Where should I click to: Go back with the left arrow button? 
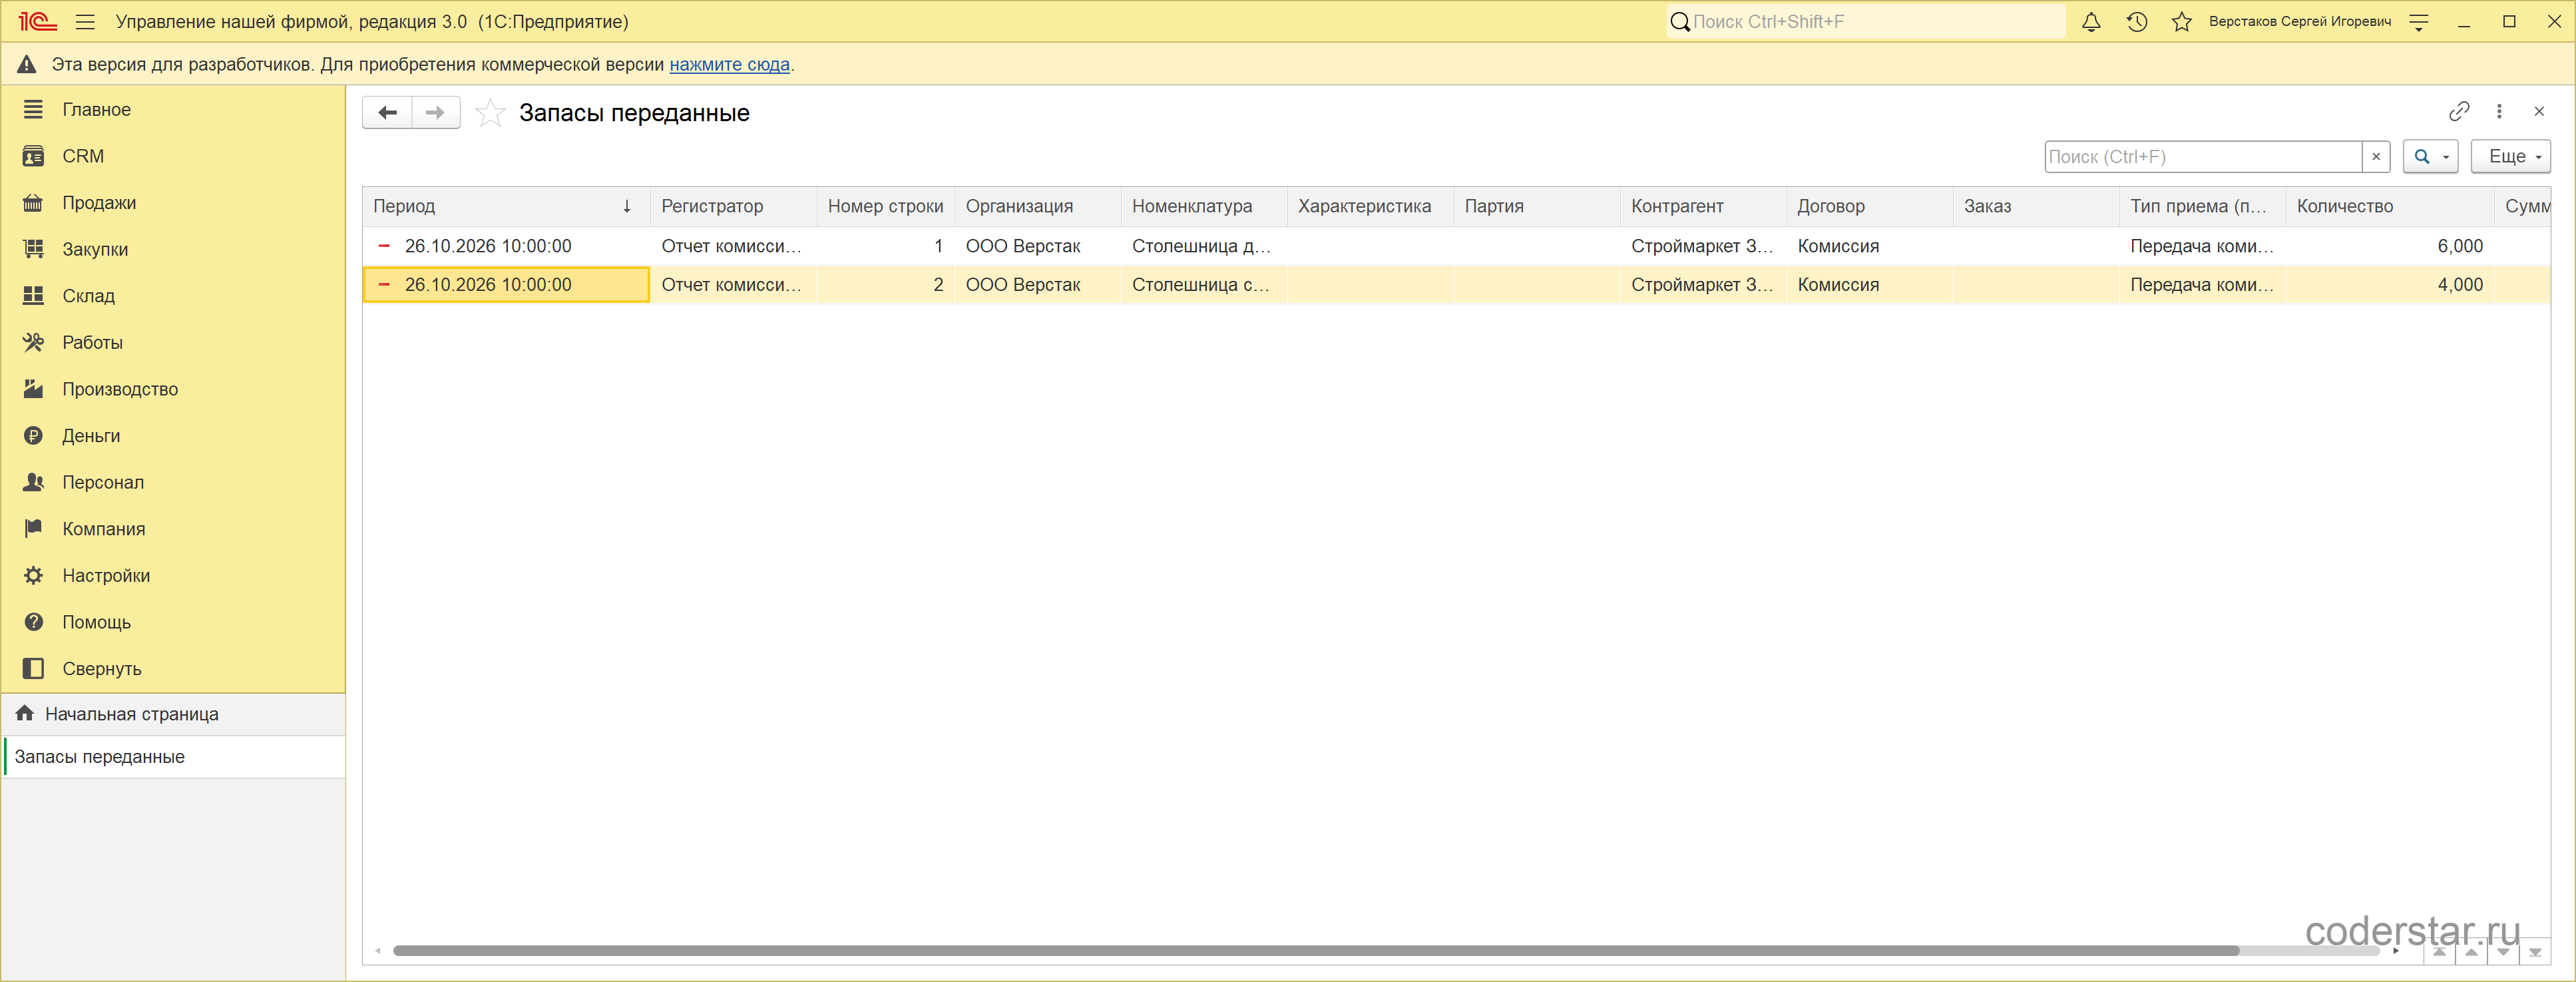[x=388, y=112]
